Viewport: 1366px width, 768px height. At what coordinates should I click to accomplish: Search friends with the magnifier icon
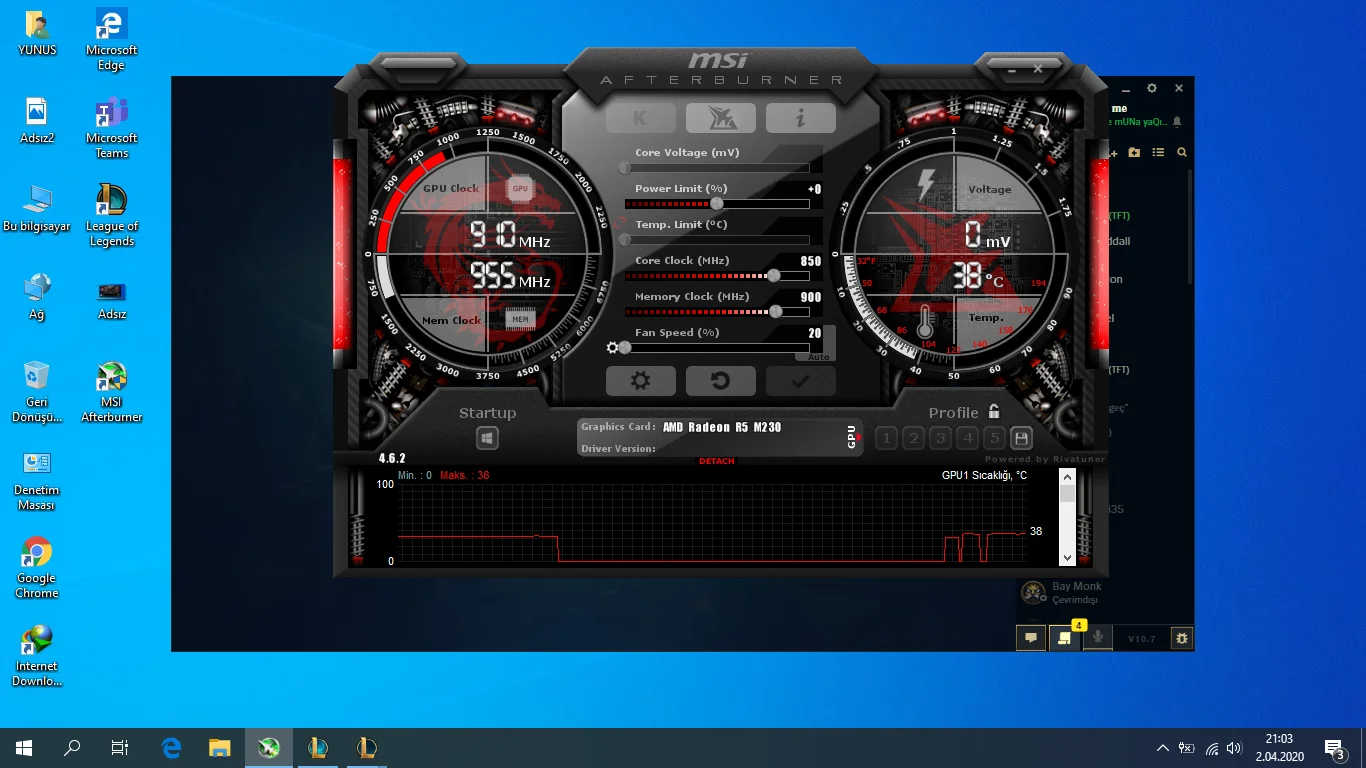(x=1182, y=152)
